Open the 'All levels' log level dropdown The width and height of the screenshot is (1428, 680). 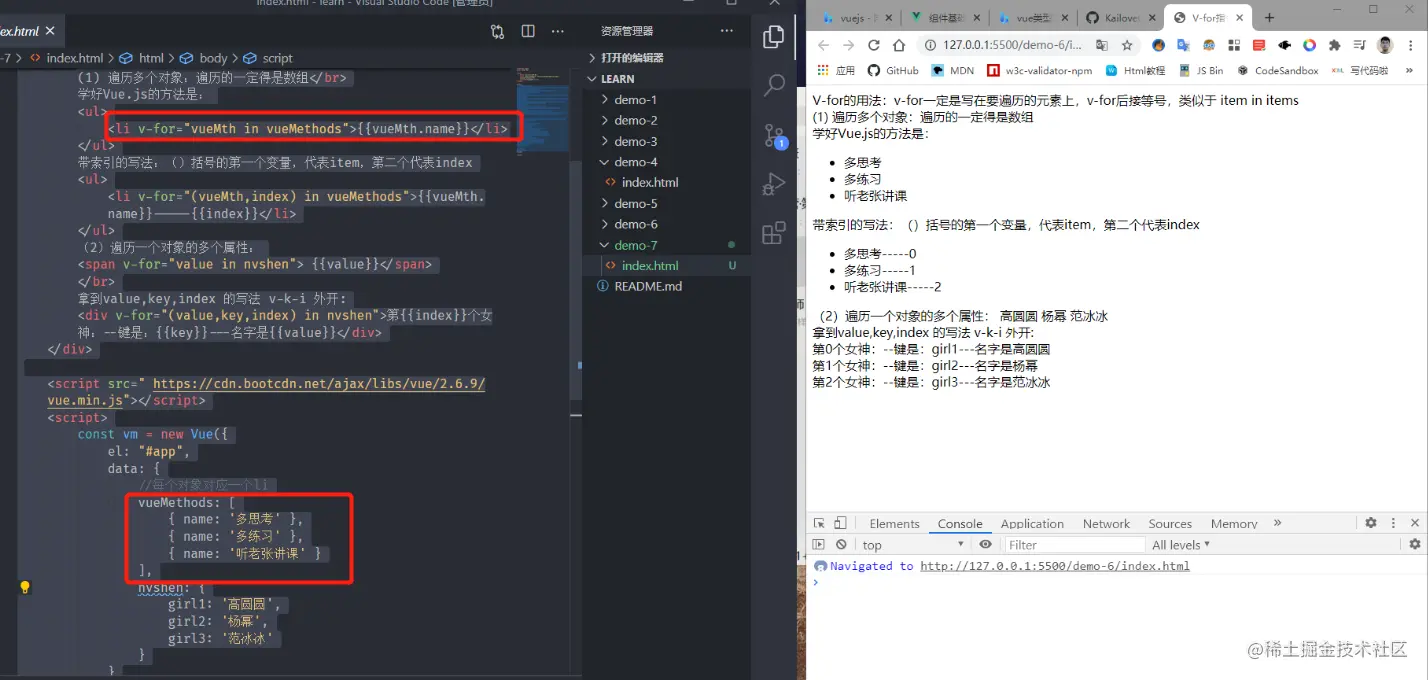tap(1181, 545)
